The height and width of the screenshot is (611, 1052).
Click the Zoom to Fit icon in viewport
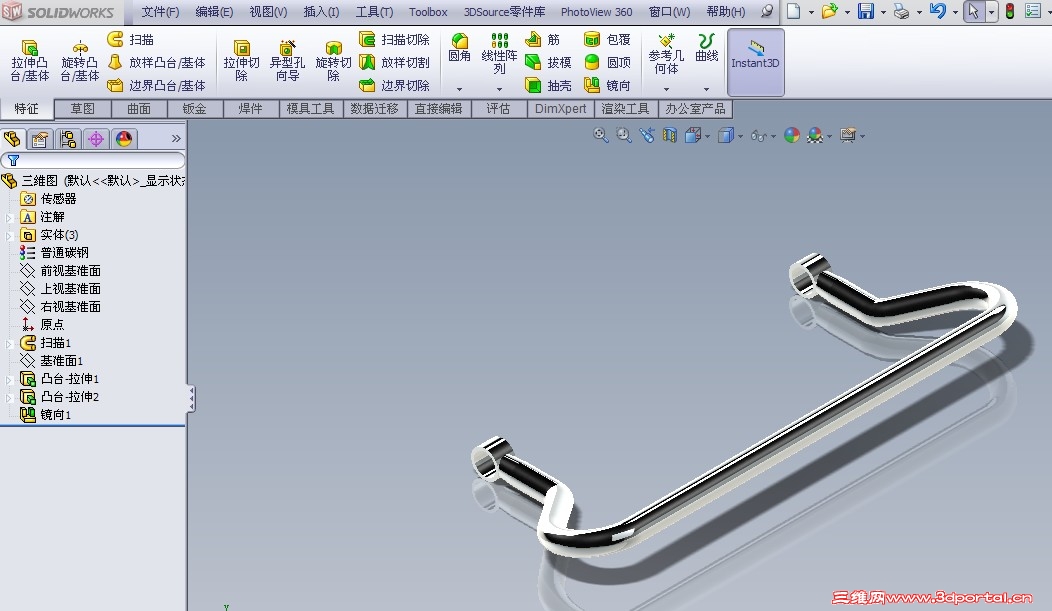click(601, 135)
